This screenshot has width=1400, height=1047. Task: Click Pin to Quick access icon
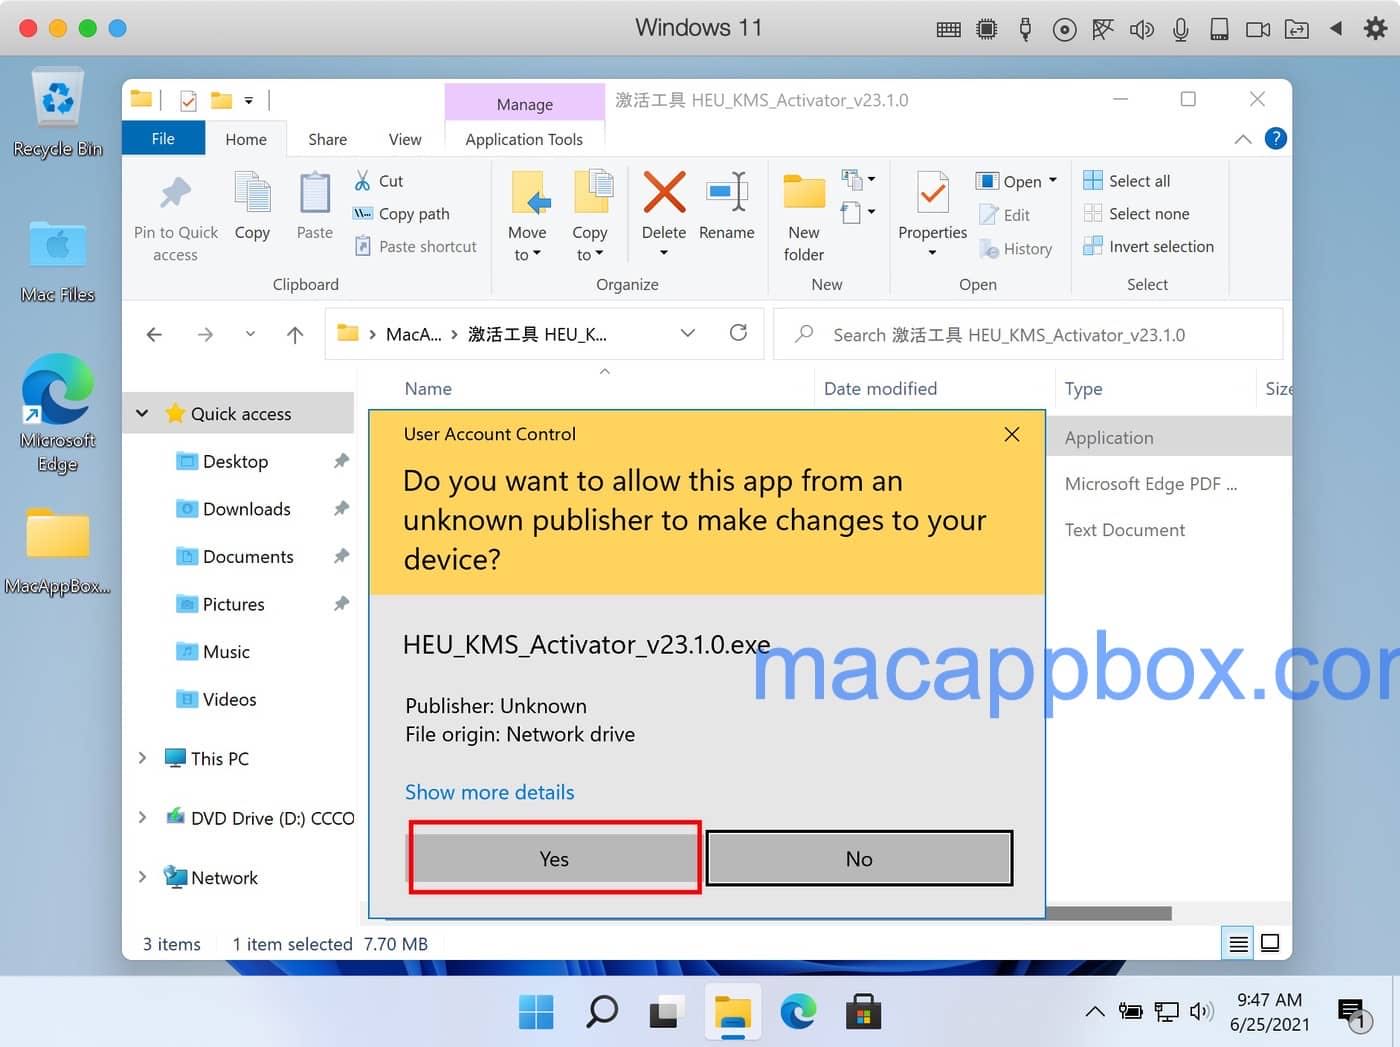pos(176,192)
